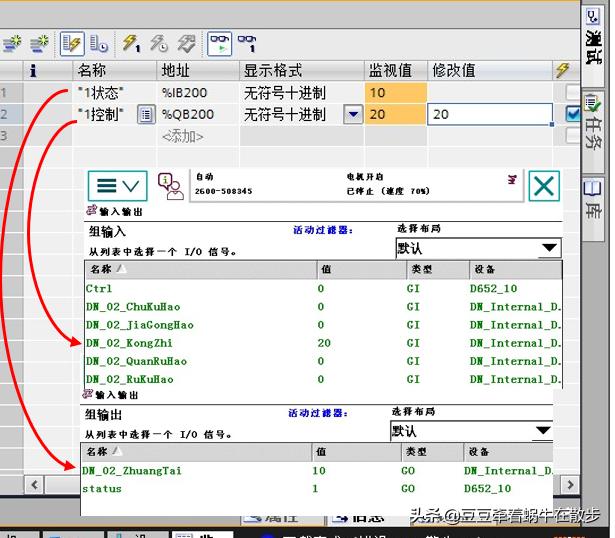Viewport: 615px width, 538px height.
Task: Click the modify all selected values icon
Action: click(x=72, y=43)
